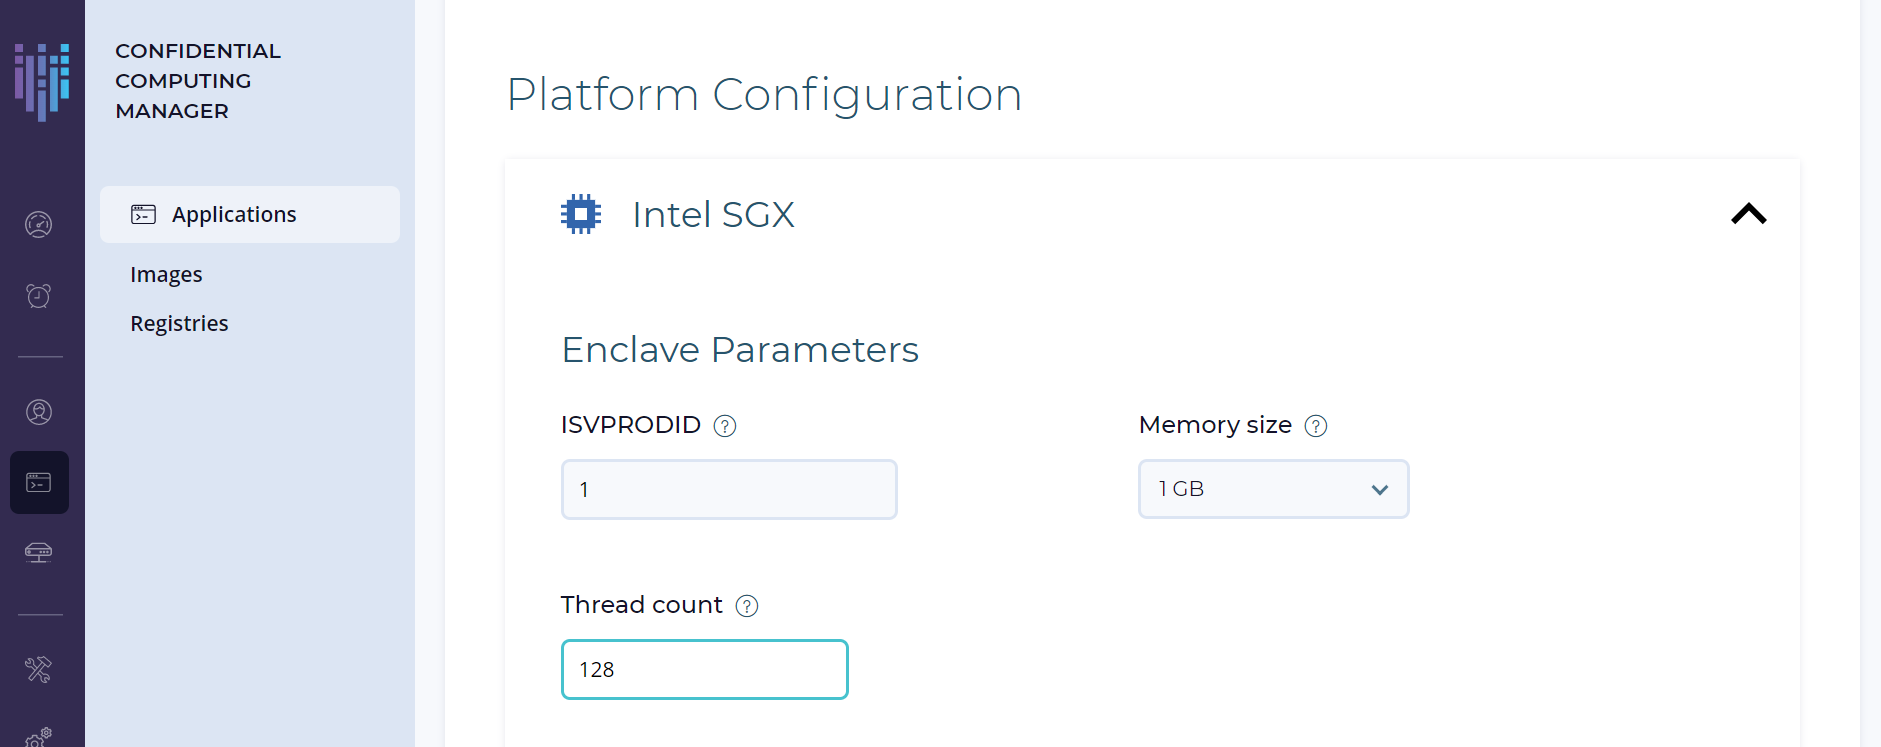Viewport: 1881px width, 747px height.
Task: Collapse the Intel SGX section chevron
Action: 1749,214
